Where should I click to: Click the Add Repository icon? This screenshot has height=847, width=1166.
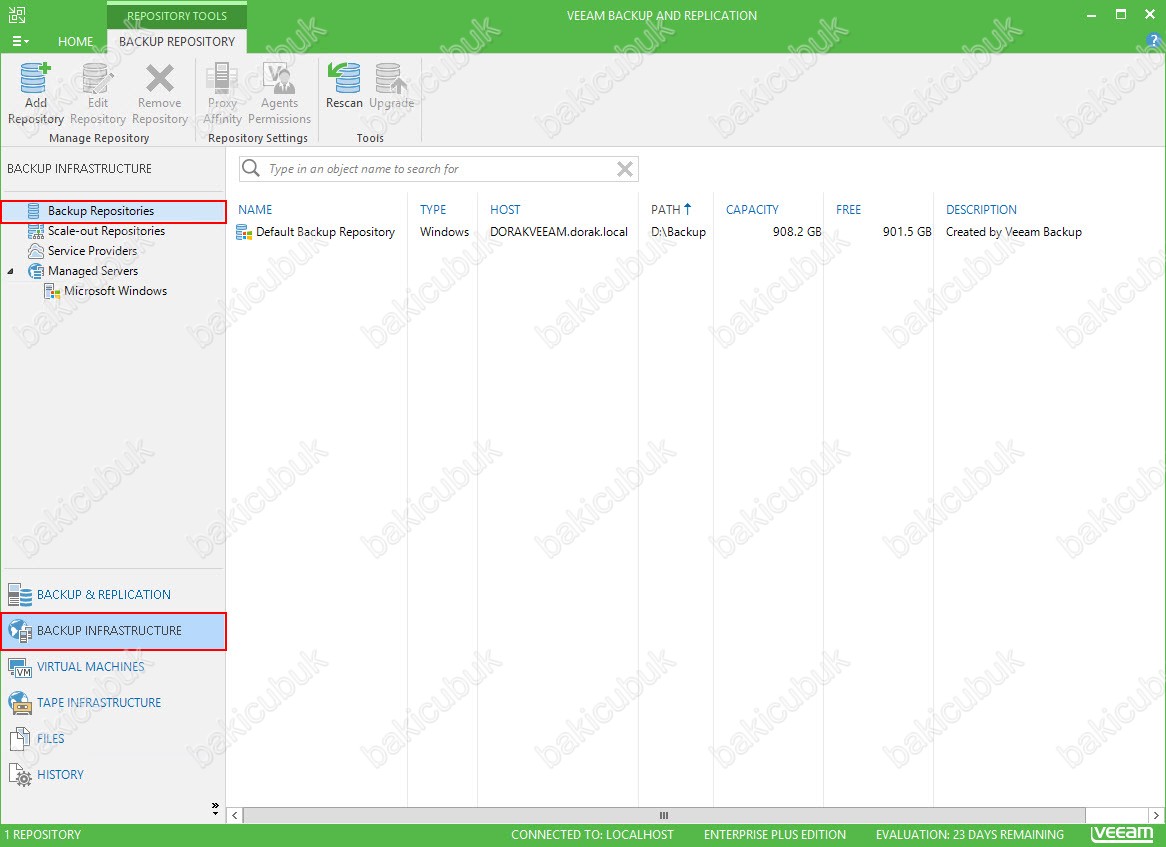[35, 79]
